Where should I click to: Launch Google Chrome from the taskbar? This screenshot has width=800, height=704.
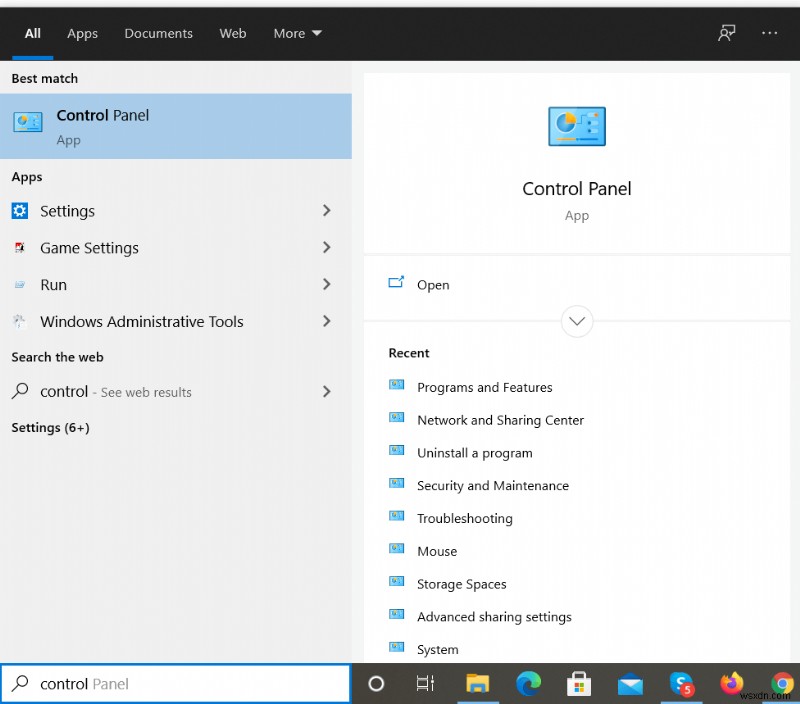coord(784,684)
